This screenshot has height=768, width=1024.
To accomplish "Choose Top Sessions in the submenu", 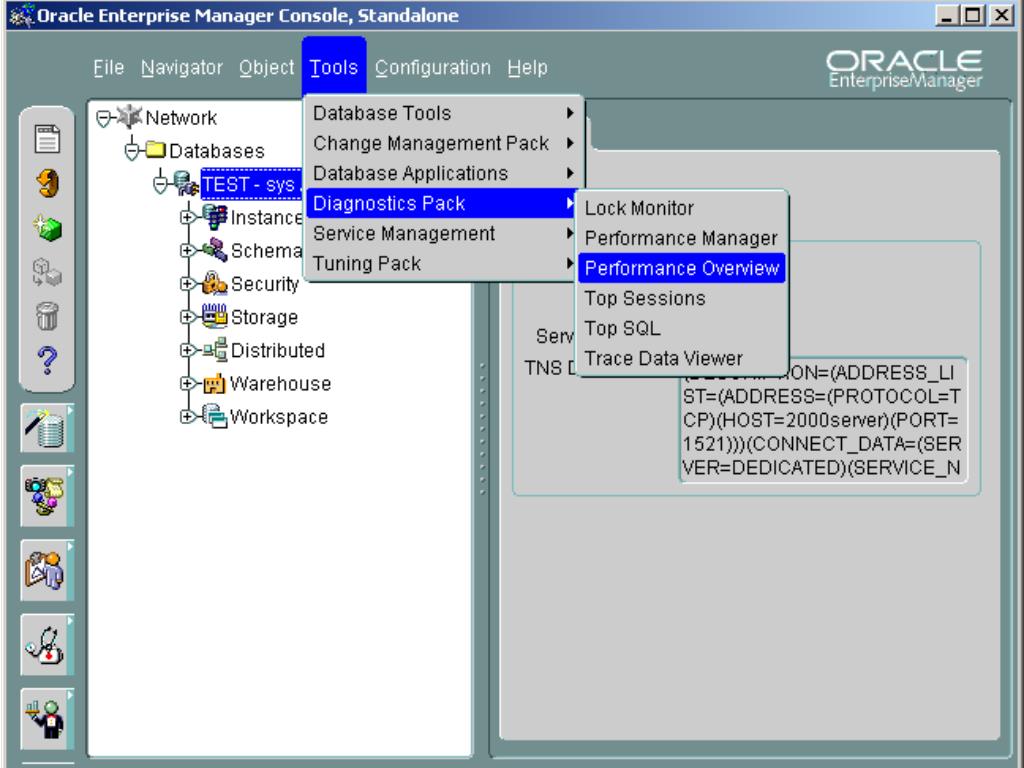I will pyautogui.click(x=682, y=298).
